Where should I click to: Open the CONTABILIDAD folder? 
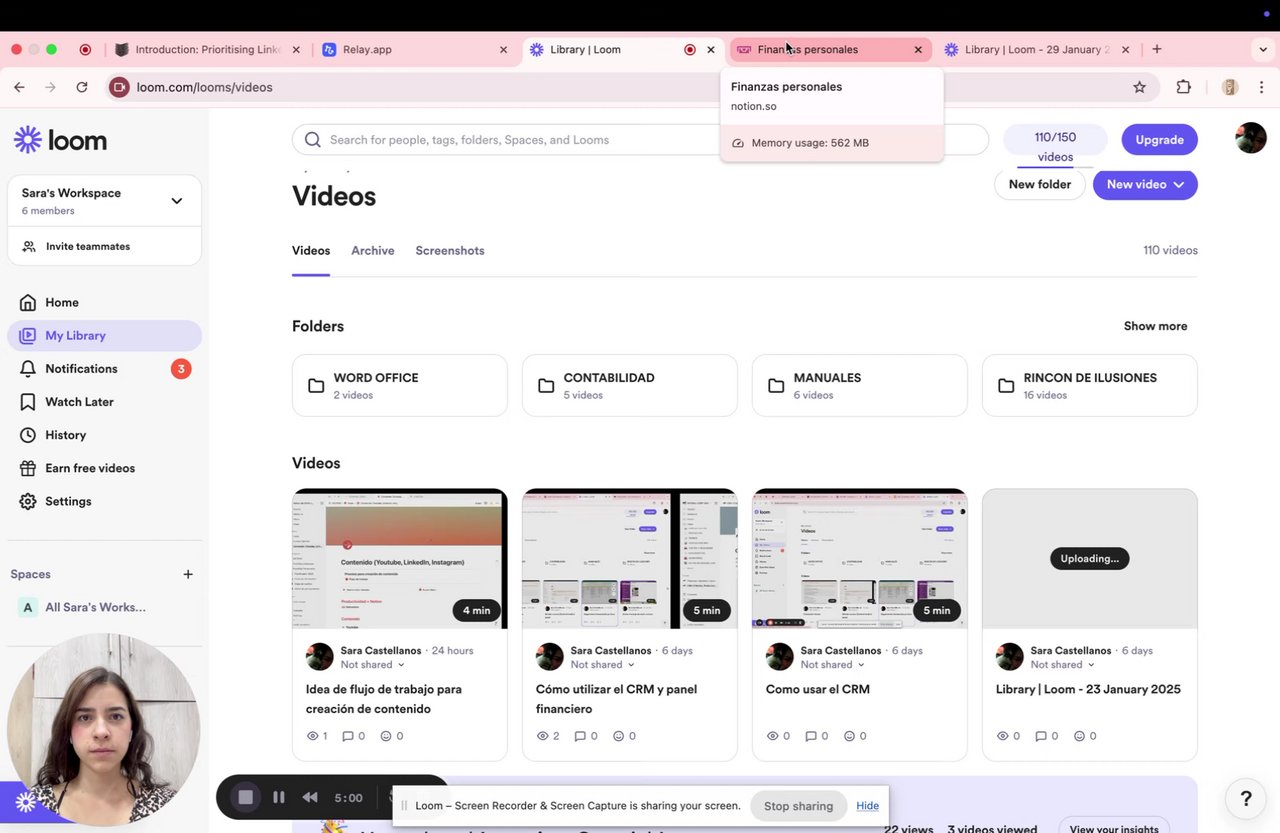(x=630, y=385)
